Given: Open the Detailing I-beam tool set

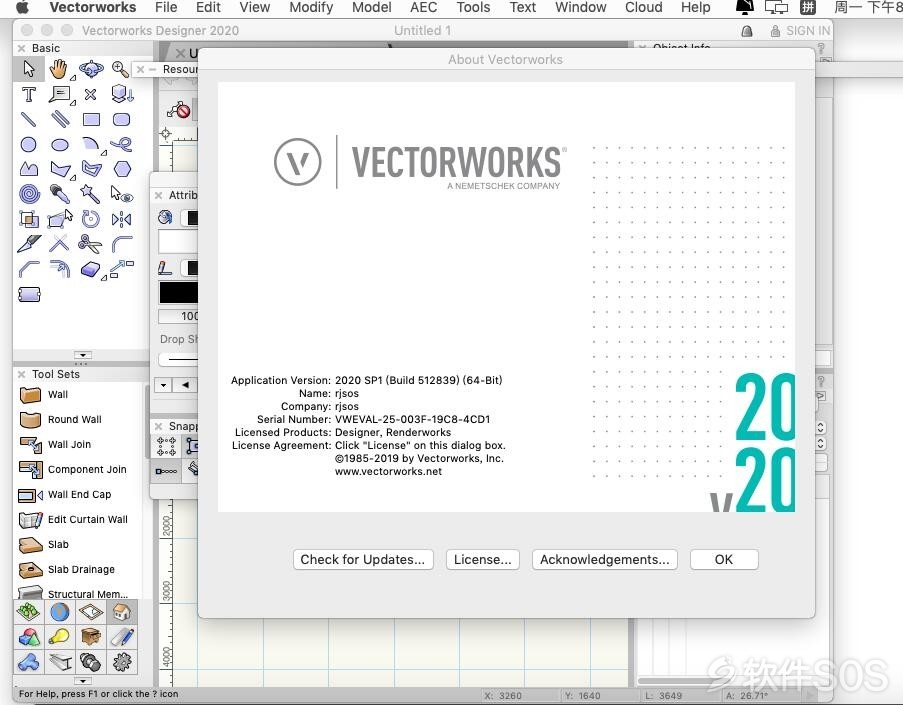Looking at the screenshot, I should coord(60,662).
